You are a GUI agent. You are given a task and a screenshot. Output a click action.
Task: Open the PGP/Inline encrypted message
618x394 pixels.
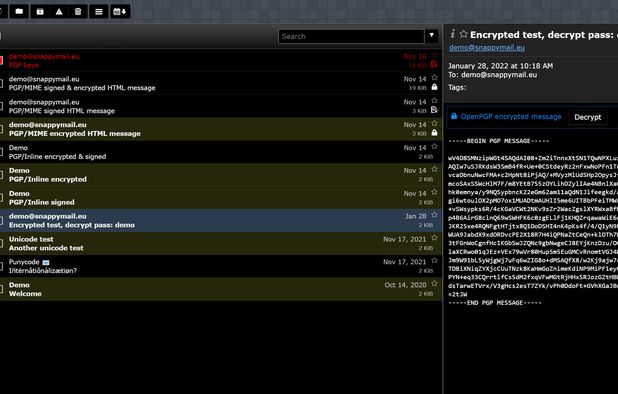[221, 175]
